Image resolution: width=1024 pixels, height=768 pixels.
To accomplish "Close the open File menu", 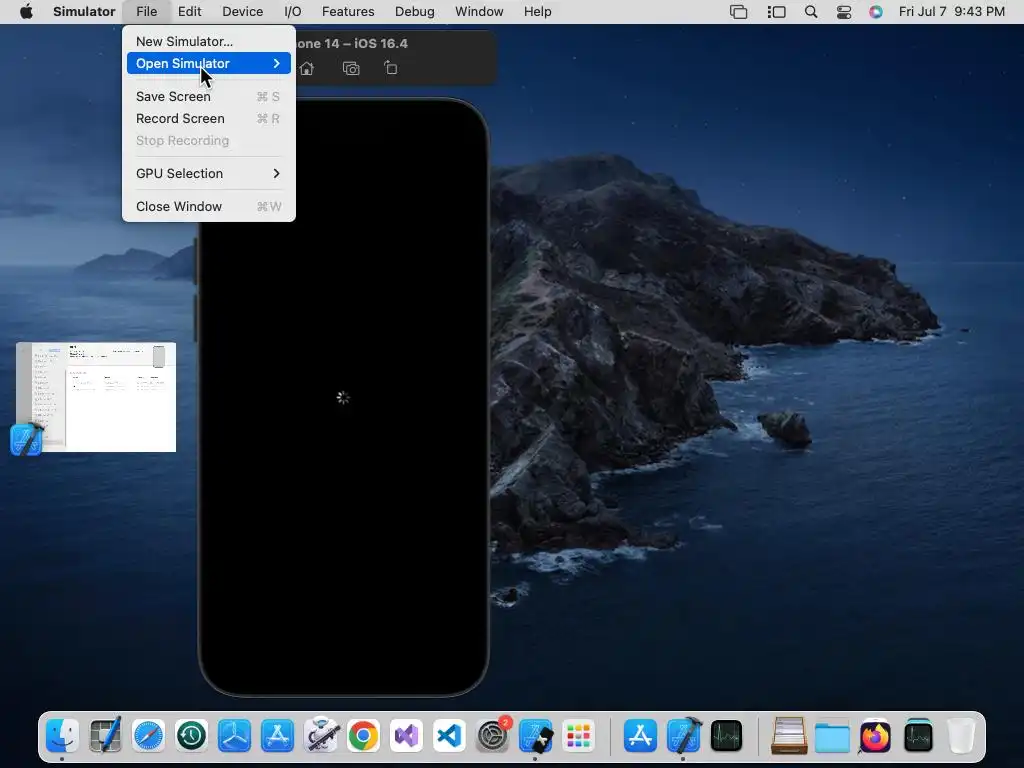I will (146, 12).
